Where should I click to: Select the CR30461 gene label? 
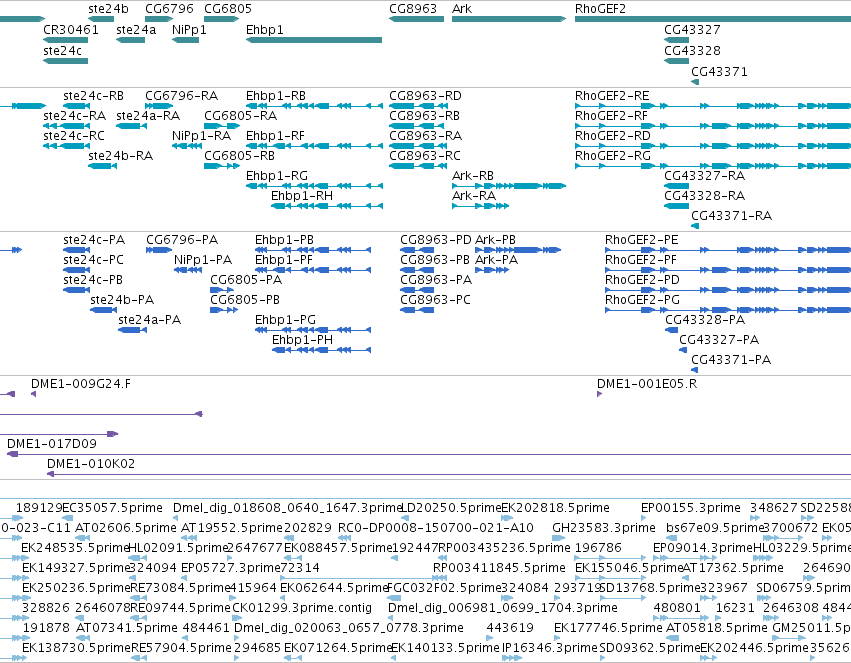pyautogui.click(x=71, y=29)
